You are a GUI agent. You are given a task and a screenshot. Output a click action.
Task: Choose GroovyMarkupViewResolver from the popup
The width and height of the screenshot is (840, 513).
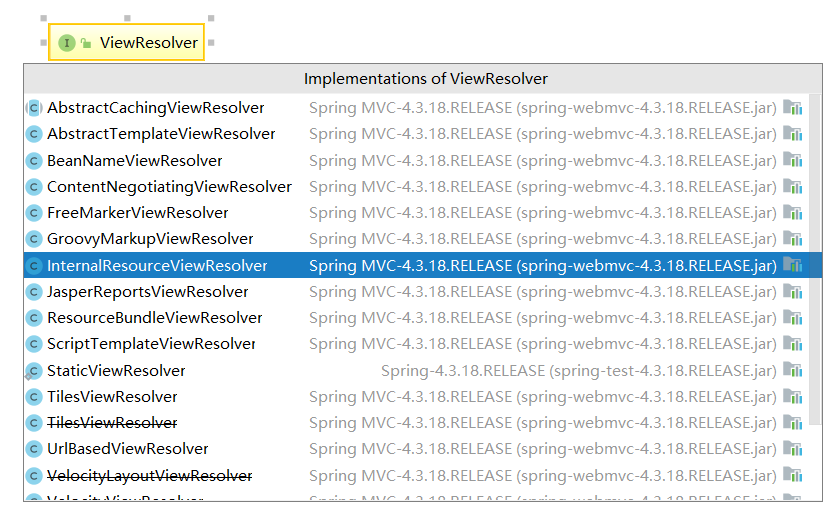(150, 239)
